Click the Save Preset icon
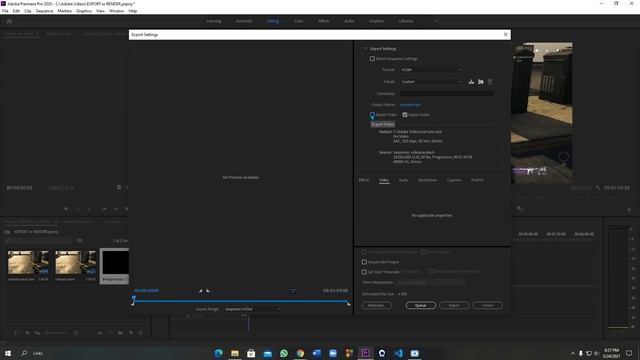The width and height of the screenshot is (640, 360). point(471,82)
